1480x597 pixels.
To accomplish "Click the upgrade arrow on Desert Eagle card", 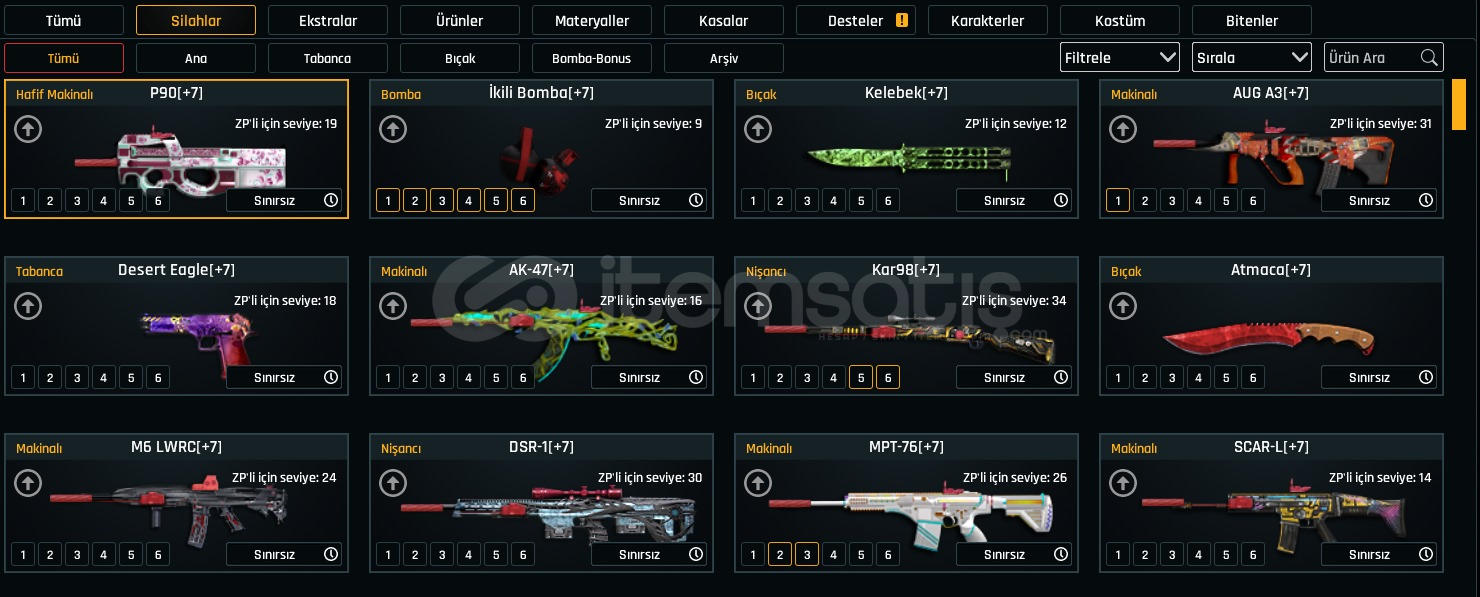I will tap(28, 306).
